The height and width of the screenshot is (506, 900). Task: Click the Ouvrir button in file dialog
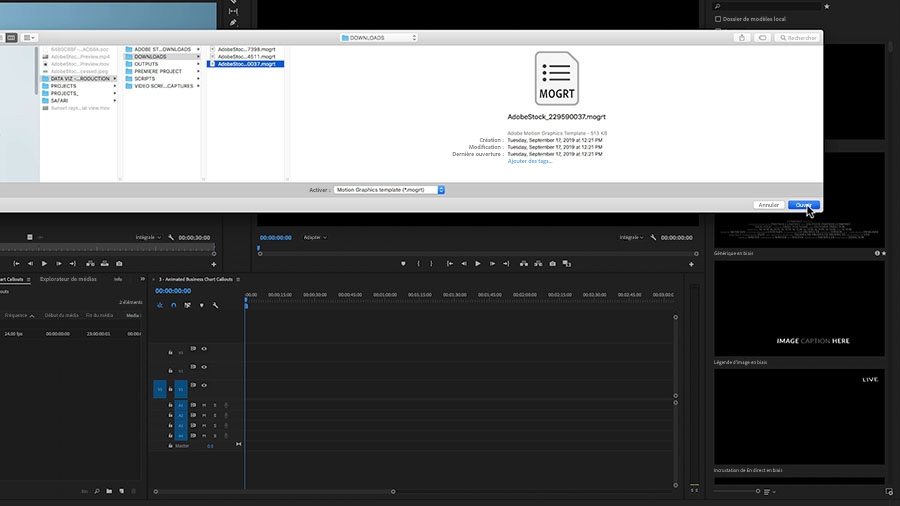804,205
